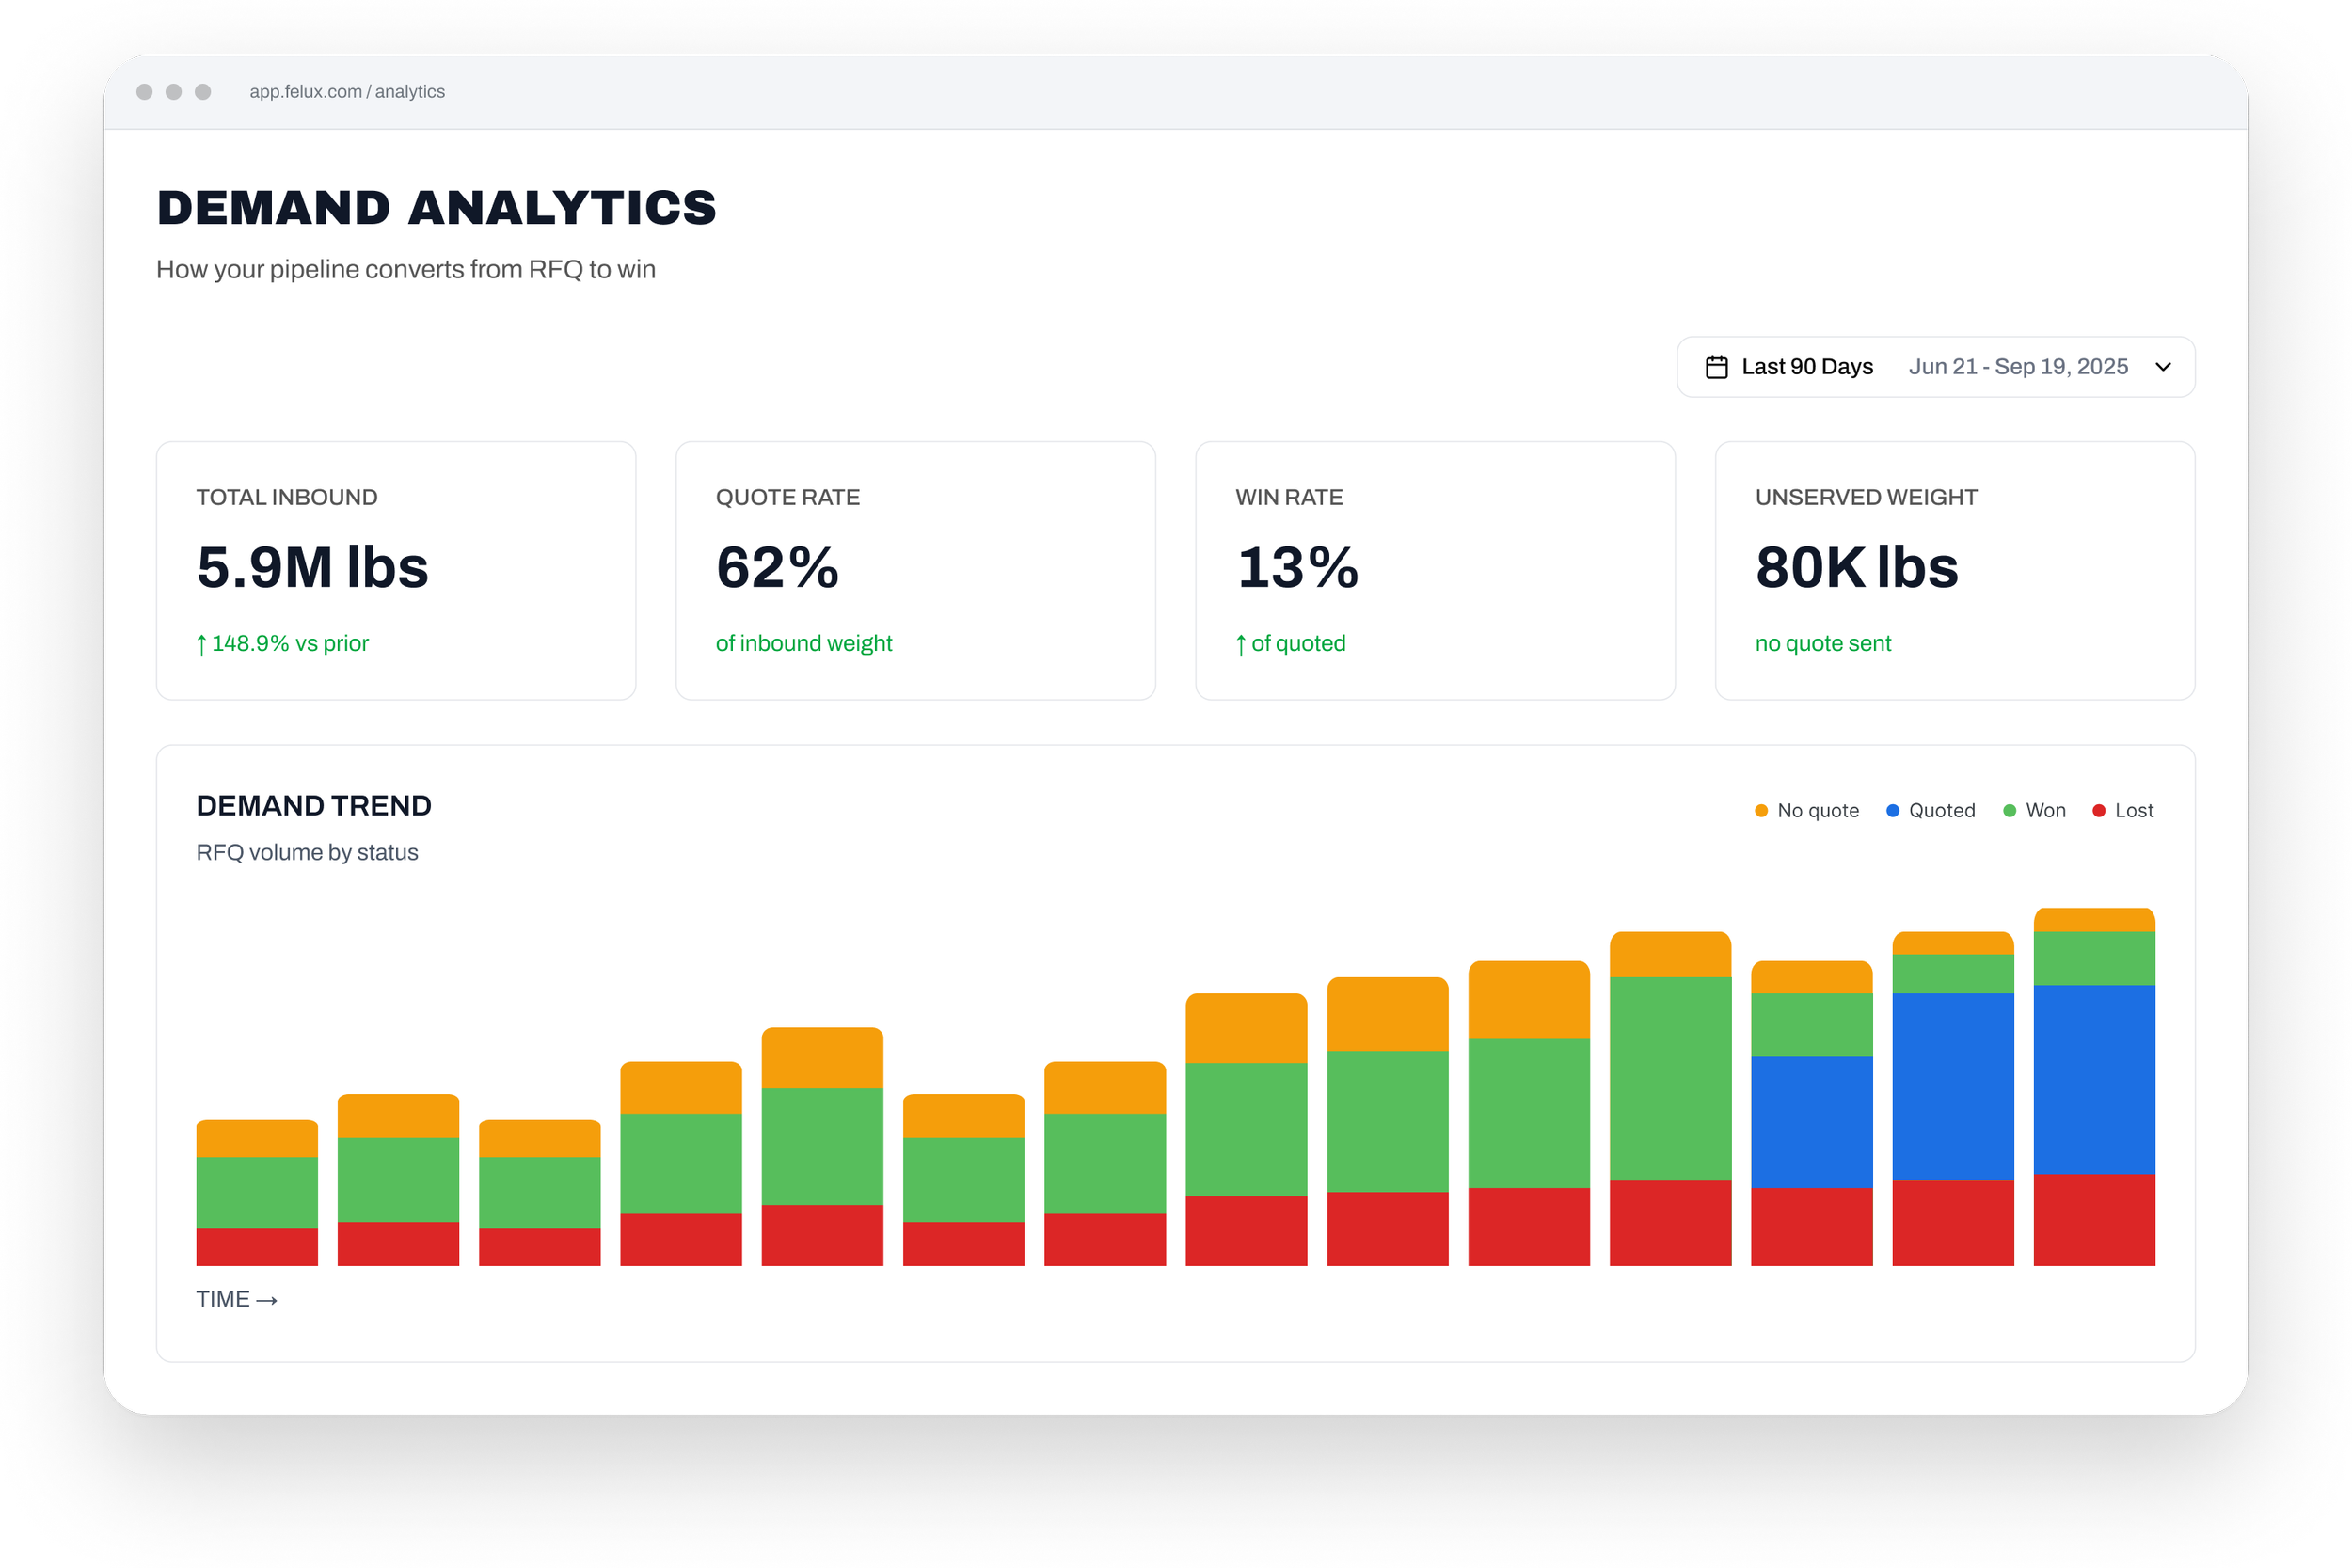Click the blue Quoted legend dot

coord(1893,811)
